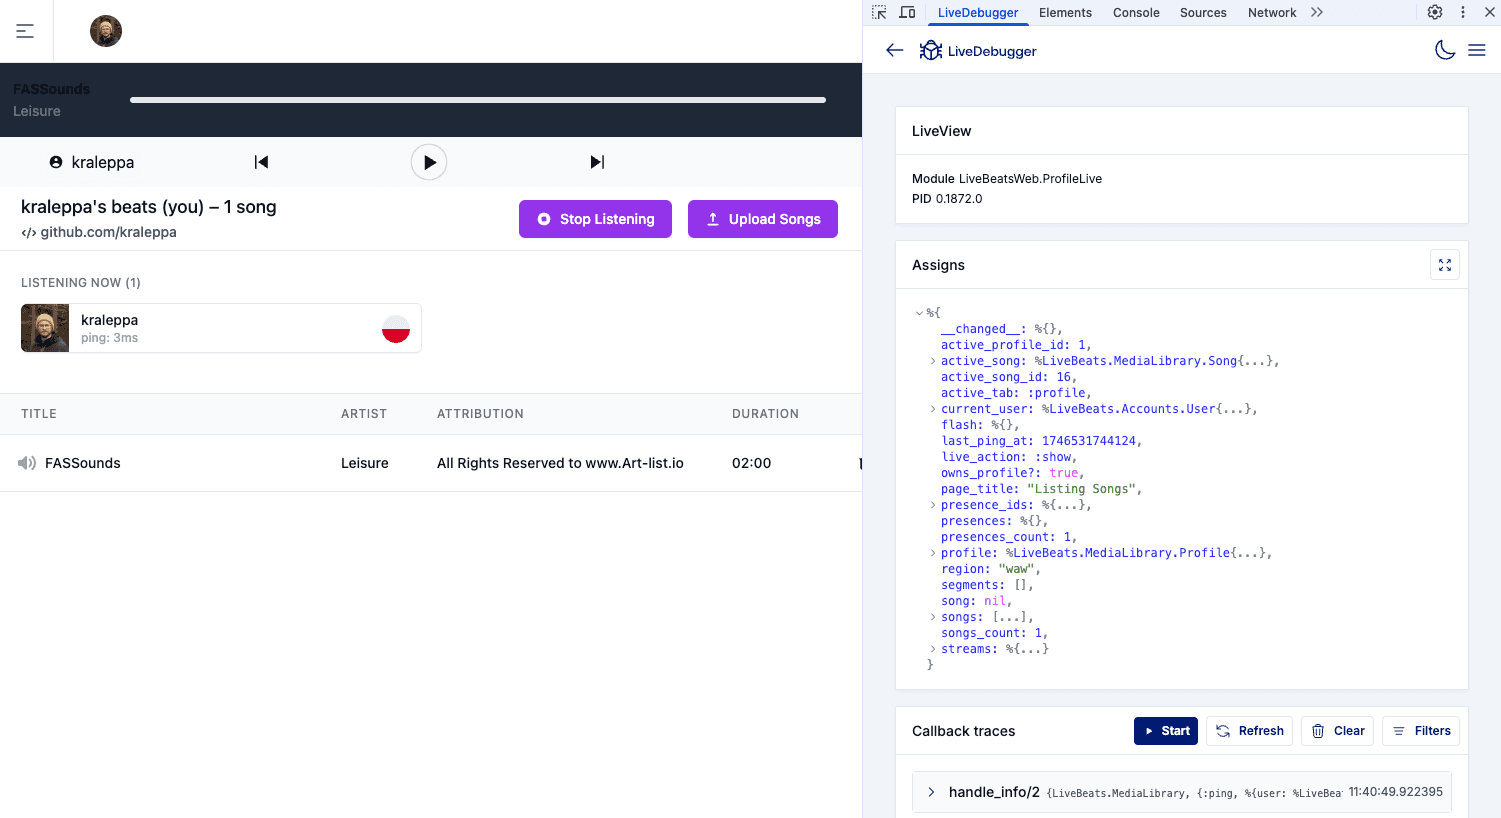Toggle device toolbar icon in DevTools
This screenshot has height=818, width=1501.
coord(907,12)
